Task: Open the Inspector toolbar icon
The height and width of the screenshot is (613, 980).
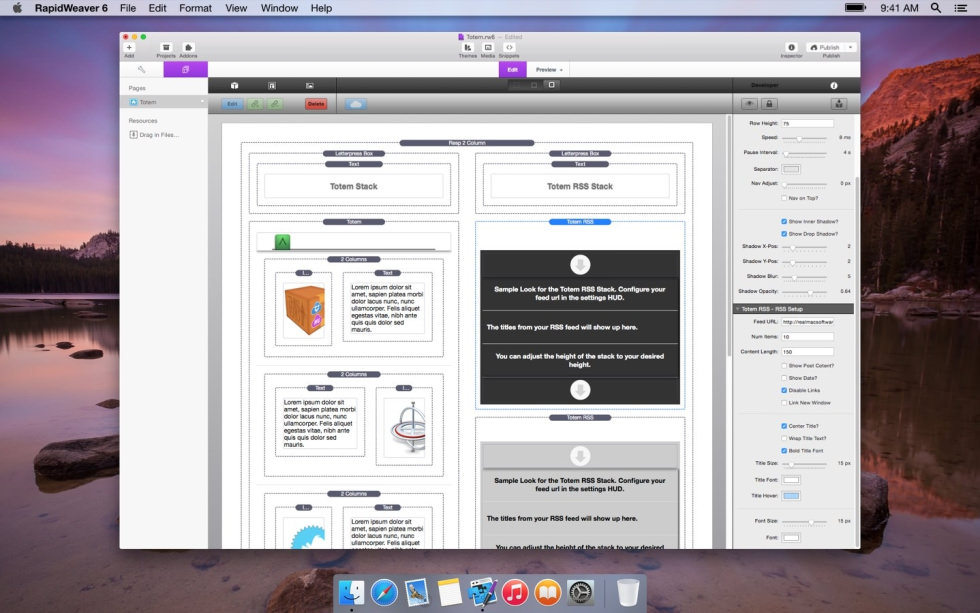Action: pyautogui.click(x=791, y=47)
